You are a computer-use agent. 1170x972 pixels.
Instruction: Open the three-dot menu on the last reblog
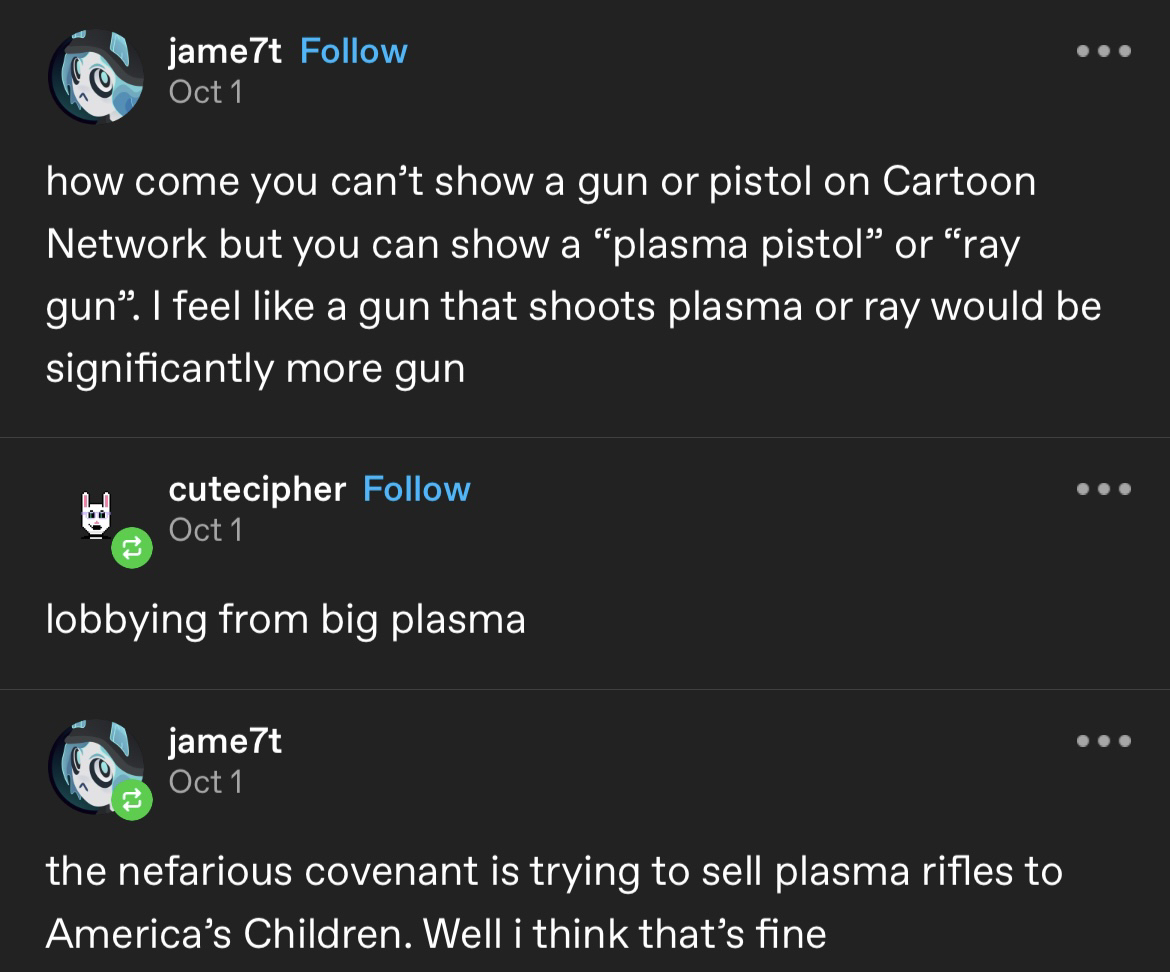pos(1104,741)
